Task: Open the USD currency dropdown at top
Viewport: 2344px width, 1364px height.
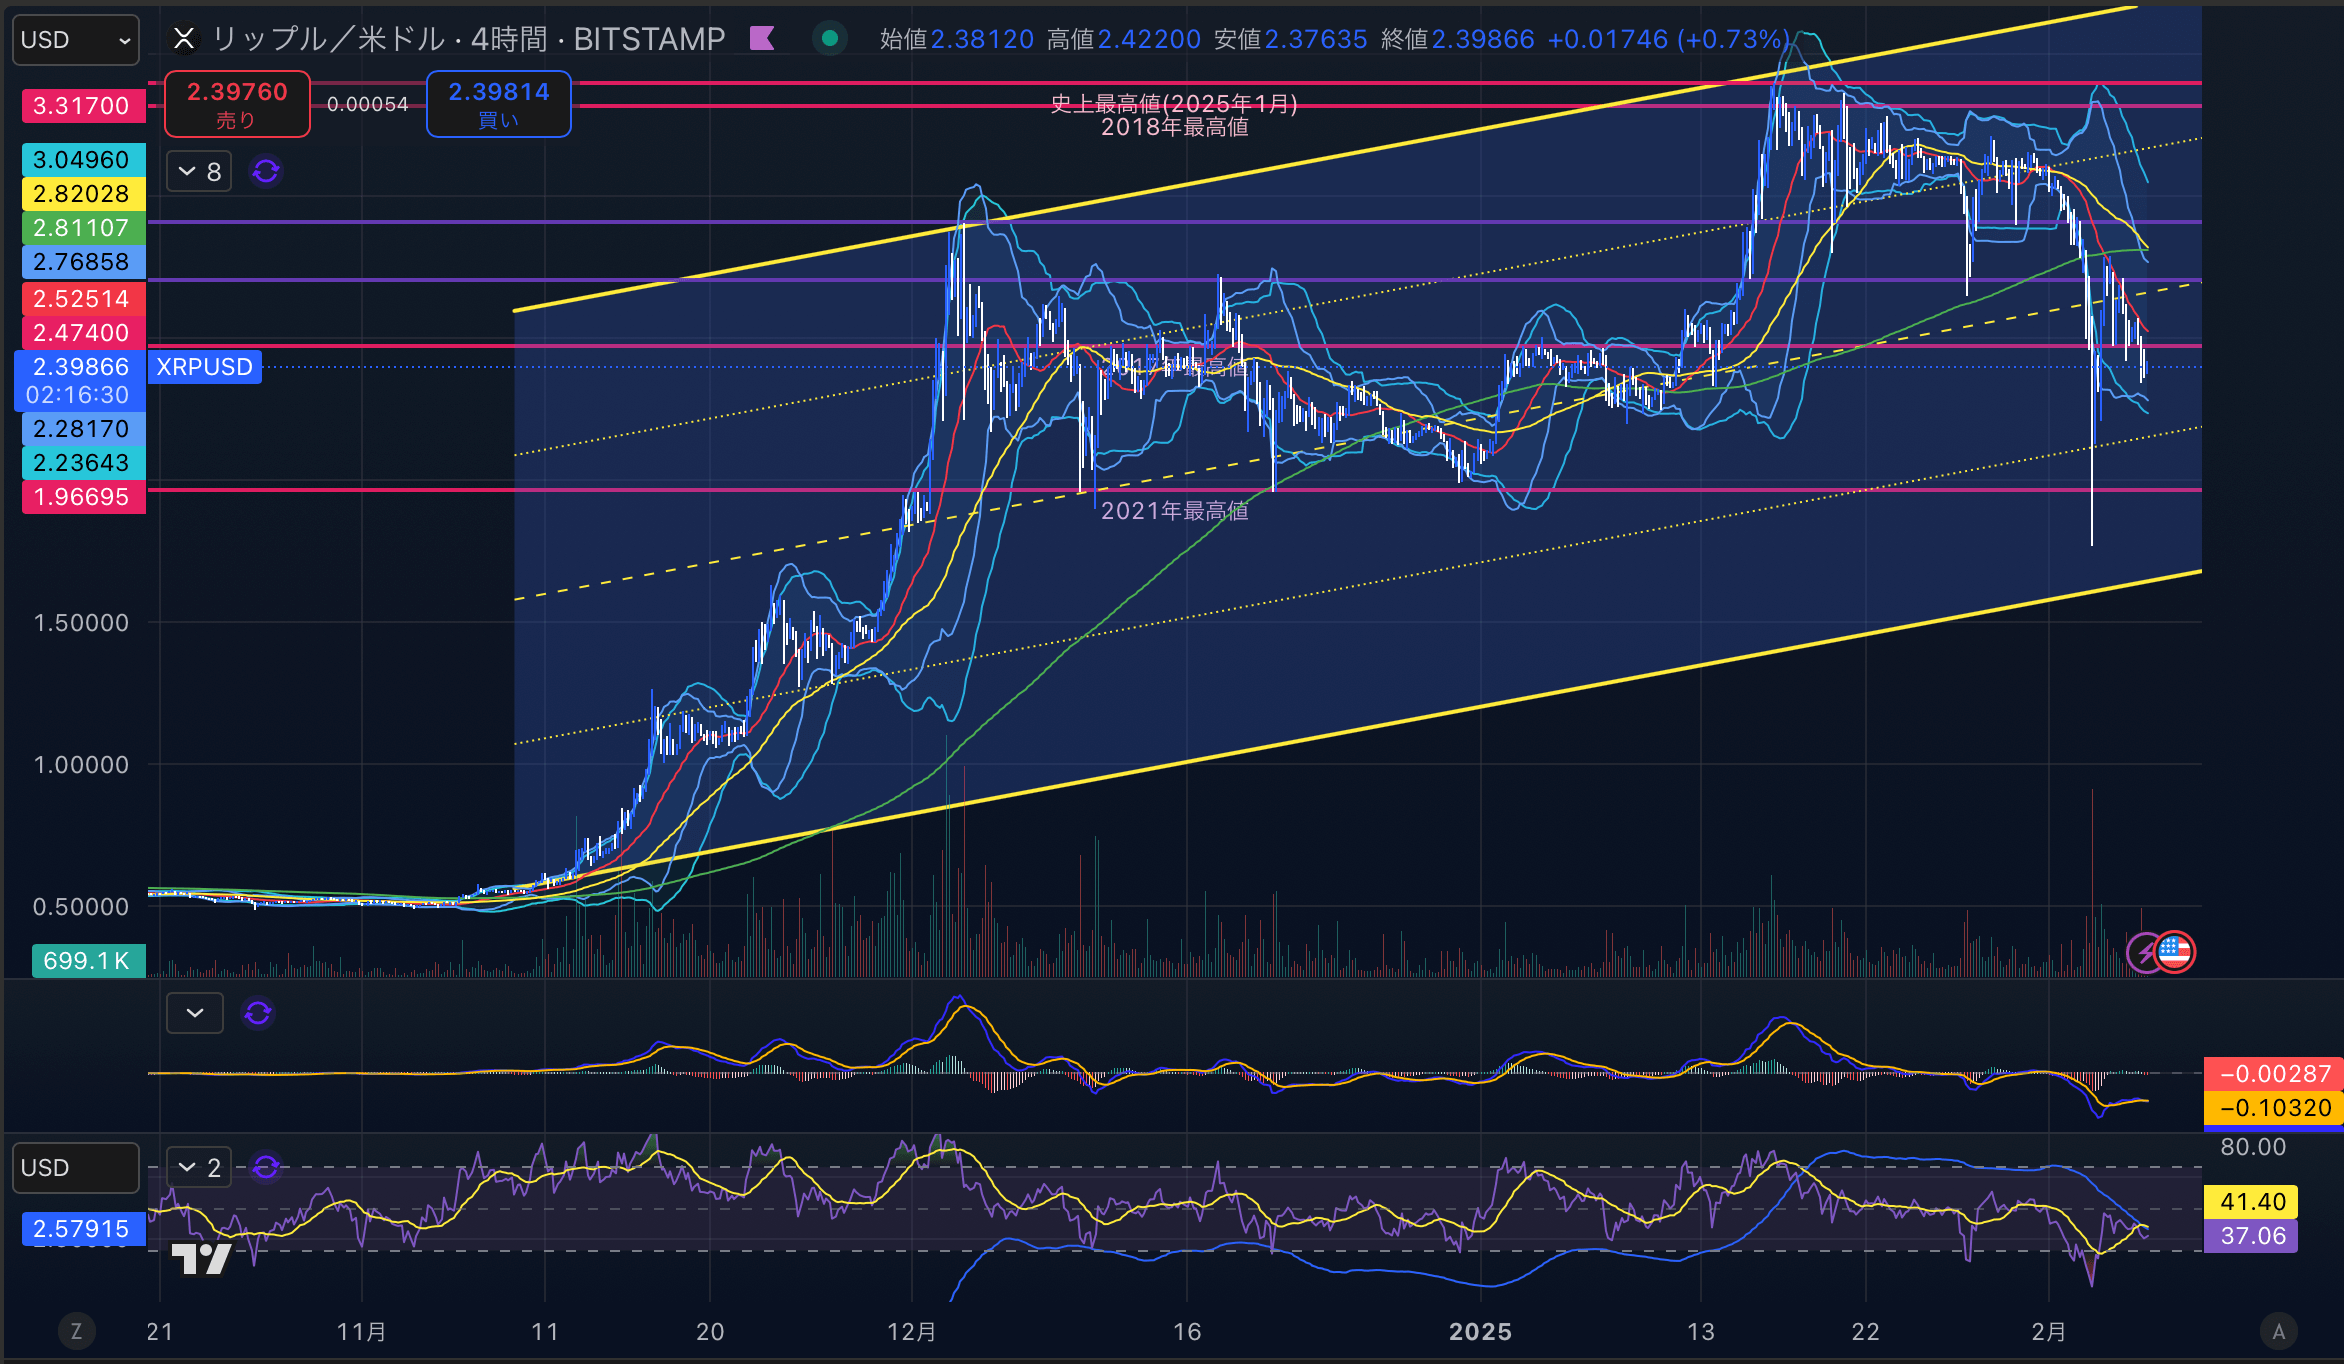Action: (x=76, y=40)
